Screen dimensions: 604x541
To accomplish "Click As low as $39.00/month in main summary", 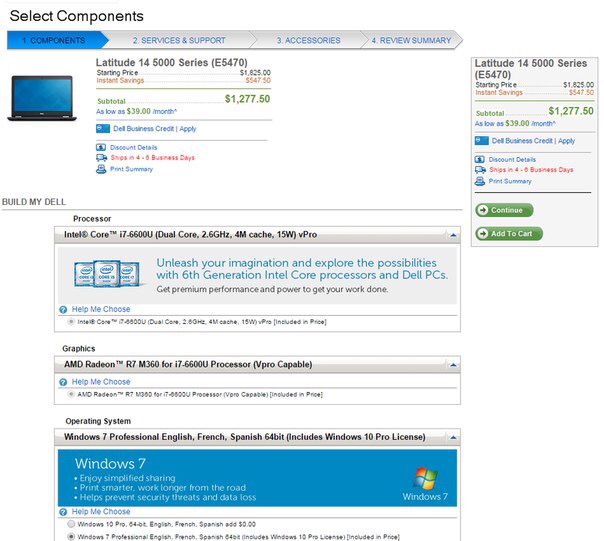I will coord(136,111).
